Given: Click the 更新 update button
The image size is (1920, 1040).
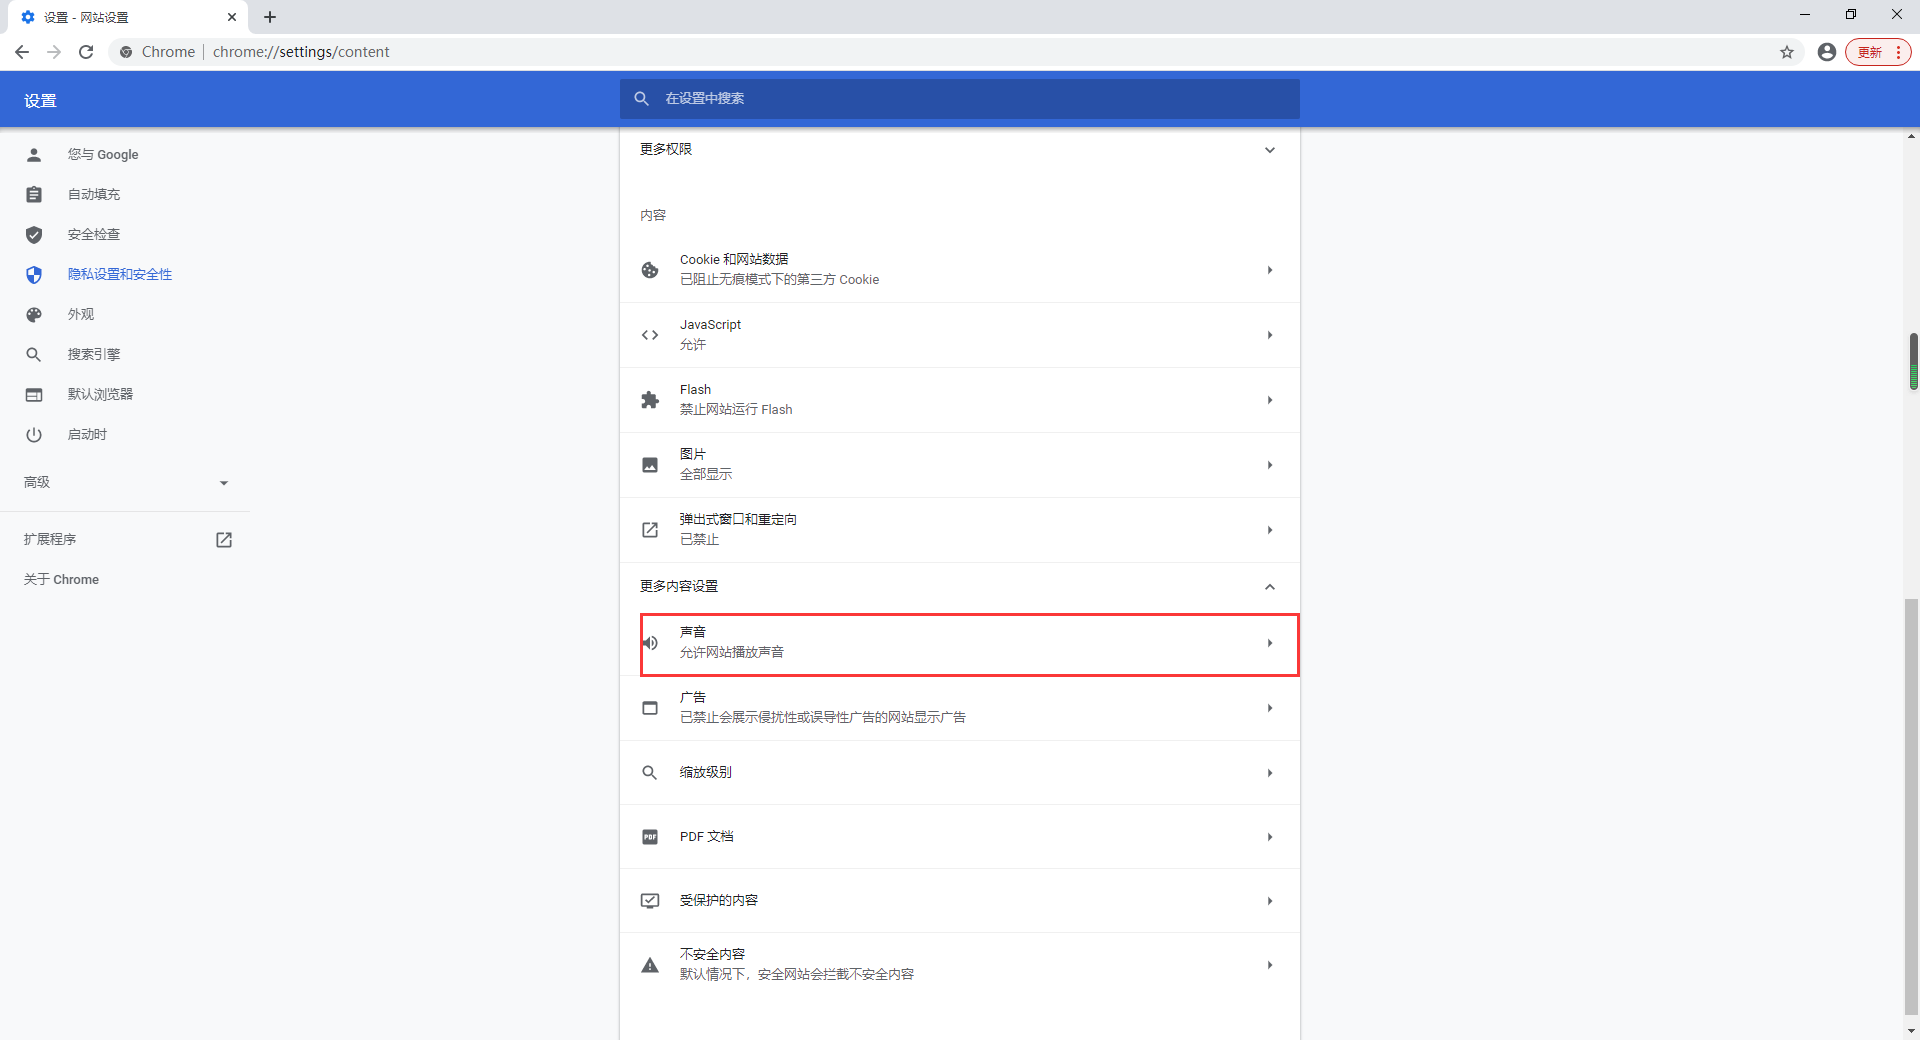Looking at the screenshot, I should 1878,52.
